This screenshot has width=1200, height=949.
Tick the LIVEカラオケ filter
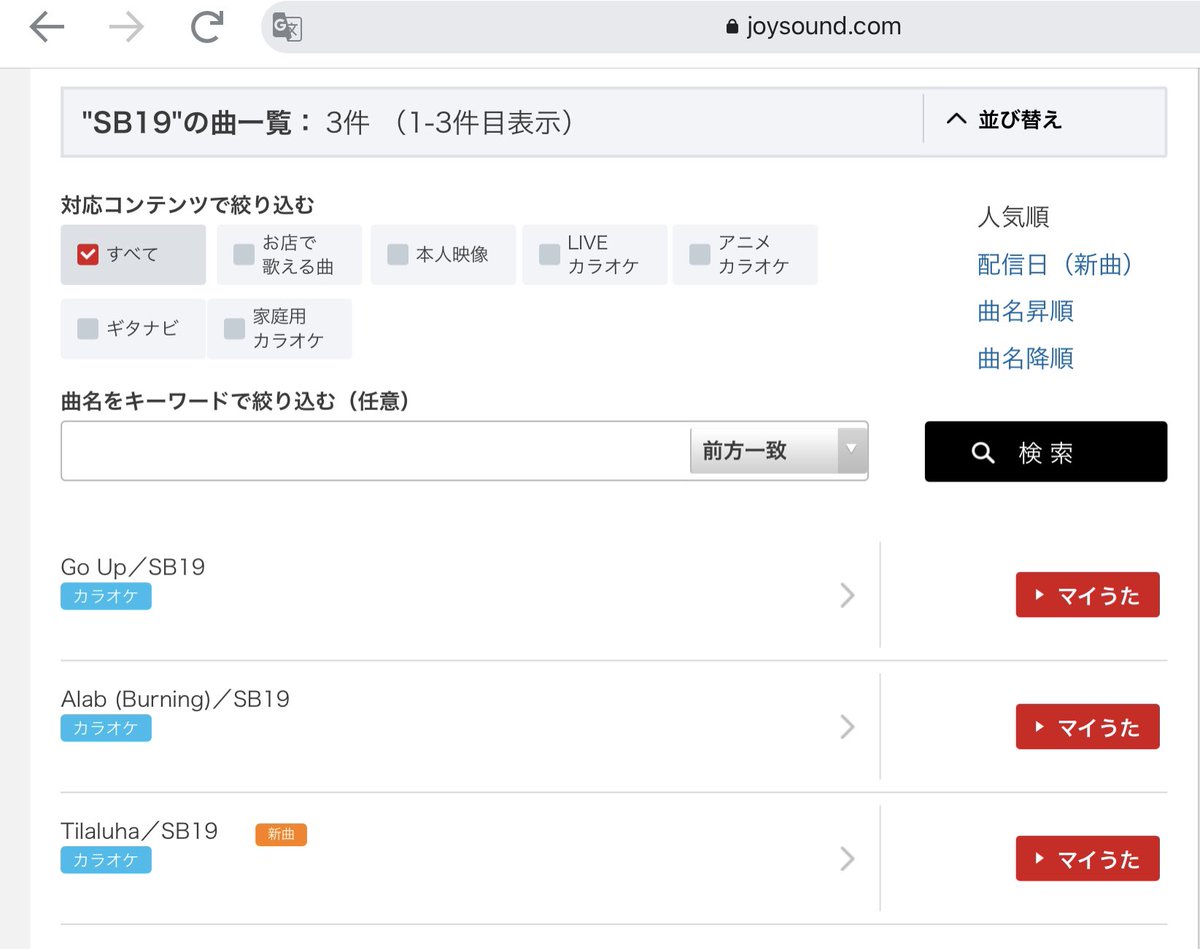point(549,254)
